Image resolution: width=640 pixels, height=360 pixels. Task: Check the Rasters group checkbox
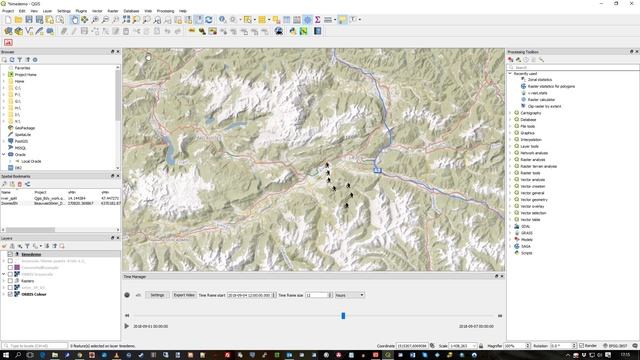coord(10,281)
